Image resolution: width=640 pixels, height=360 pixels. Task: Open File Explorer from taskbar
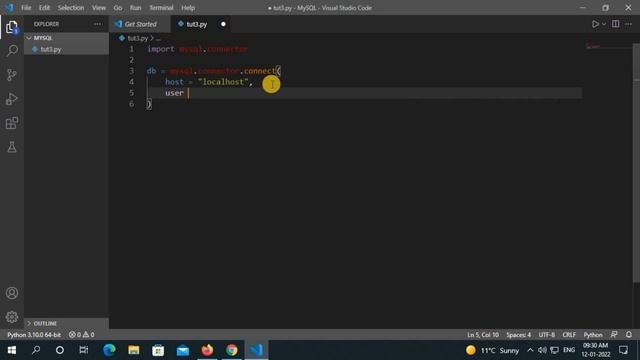coord(134,350)
